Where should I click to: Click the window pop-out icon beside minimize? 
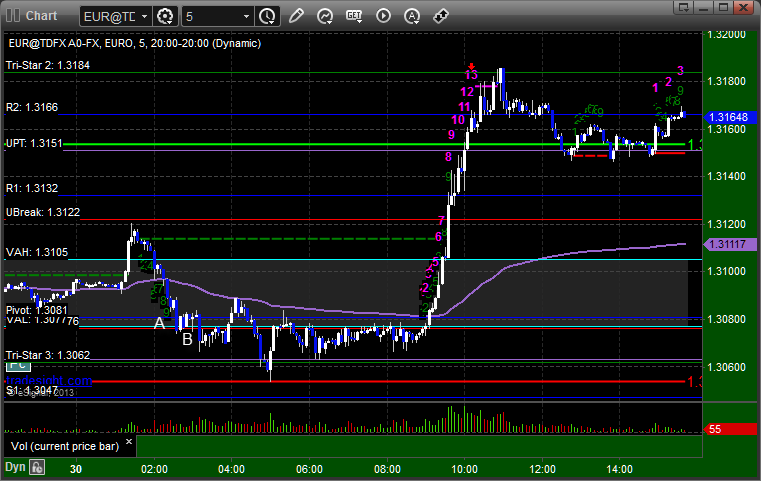click(684, 7)
